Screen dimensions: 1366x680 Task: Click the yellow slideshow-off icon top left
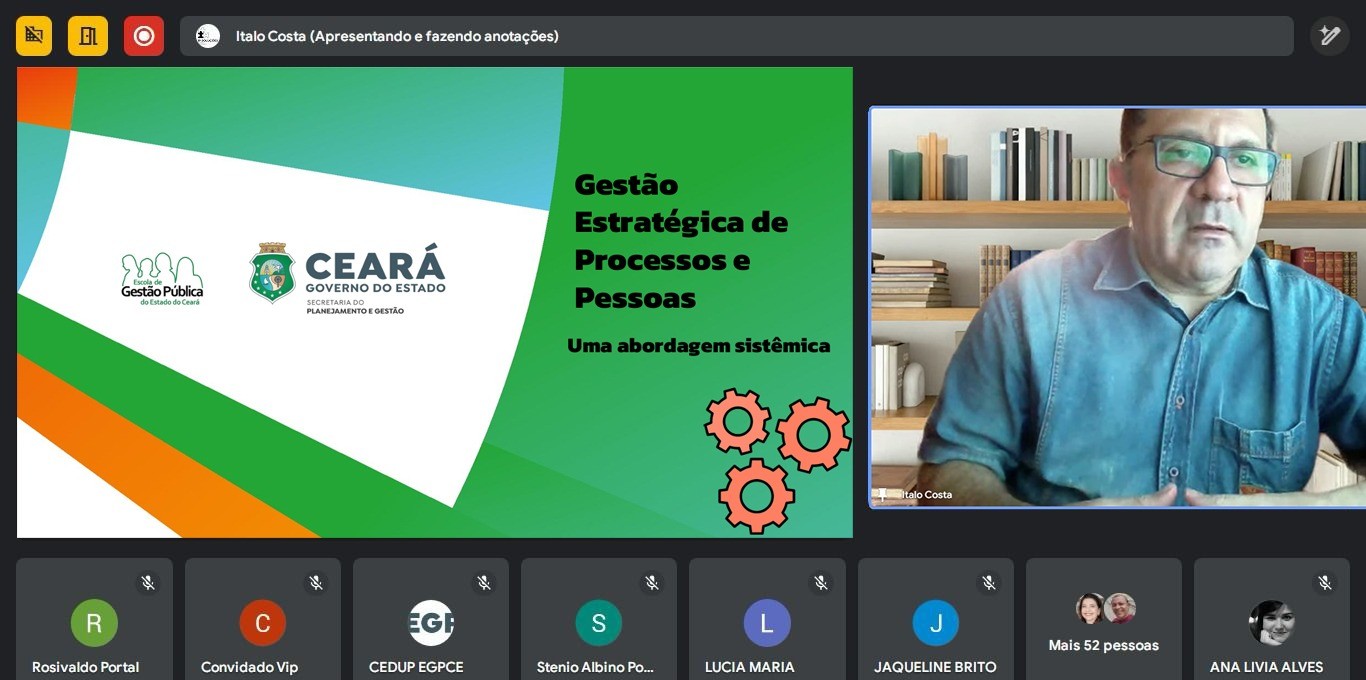point(34,36)
